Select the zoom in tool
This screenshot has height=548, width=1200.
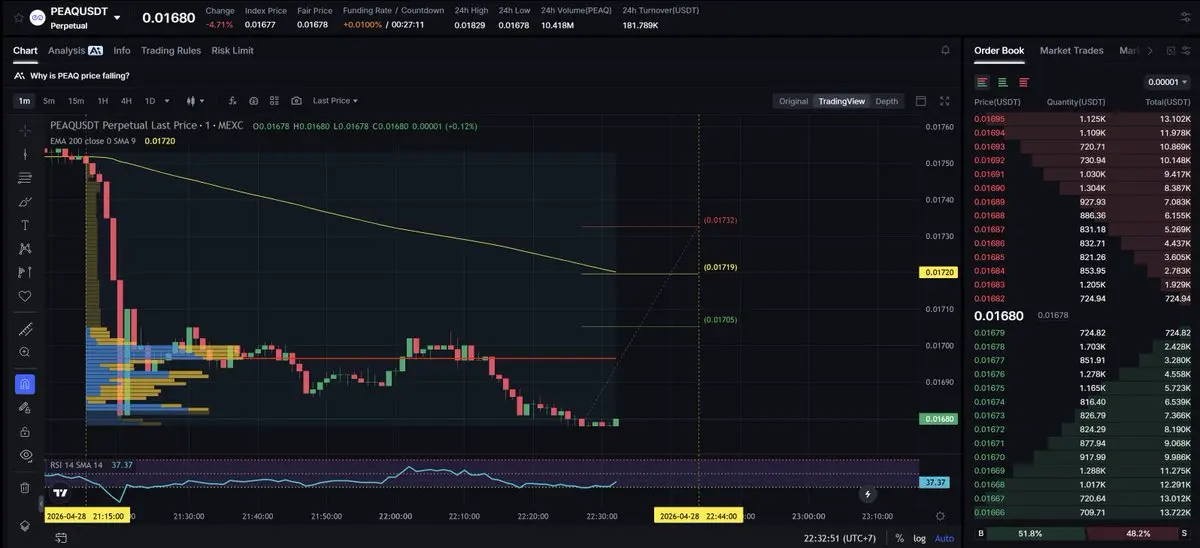point(25,352)
